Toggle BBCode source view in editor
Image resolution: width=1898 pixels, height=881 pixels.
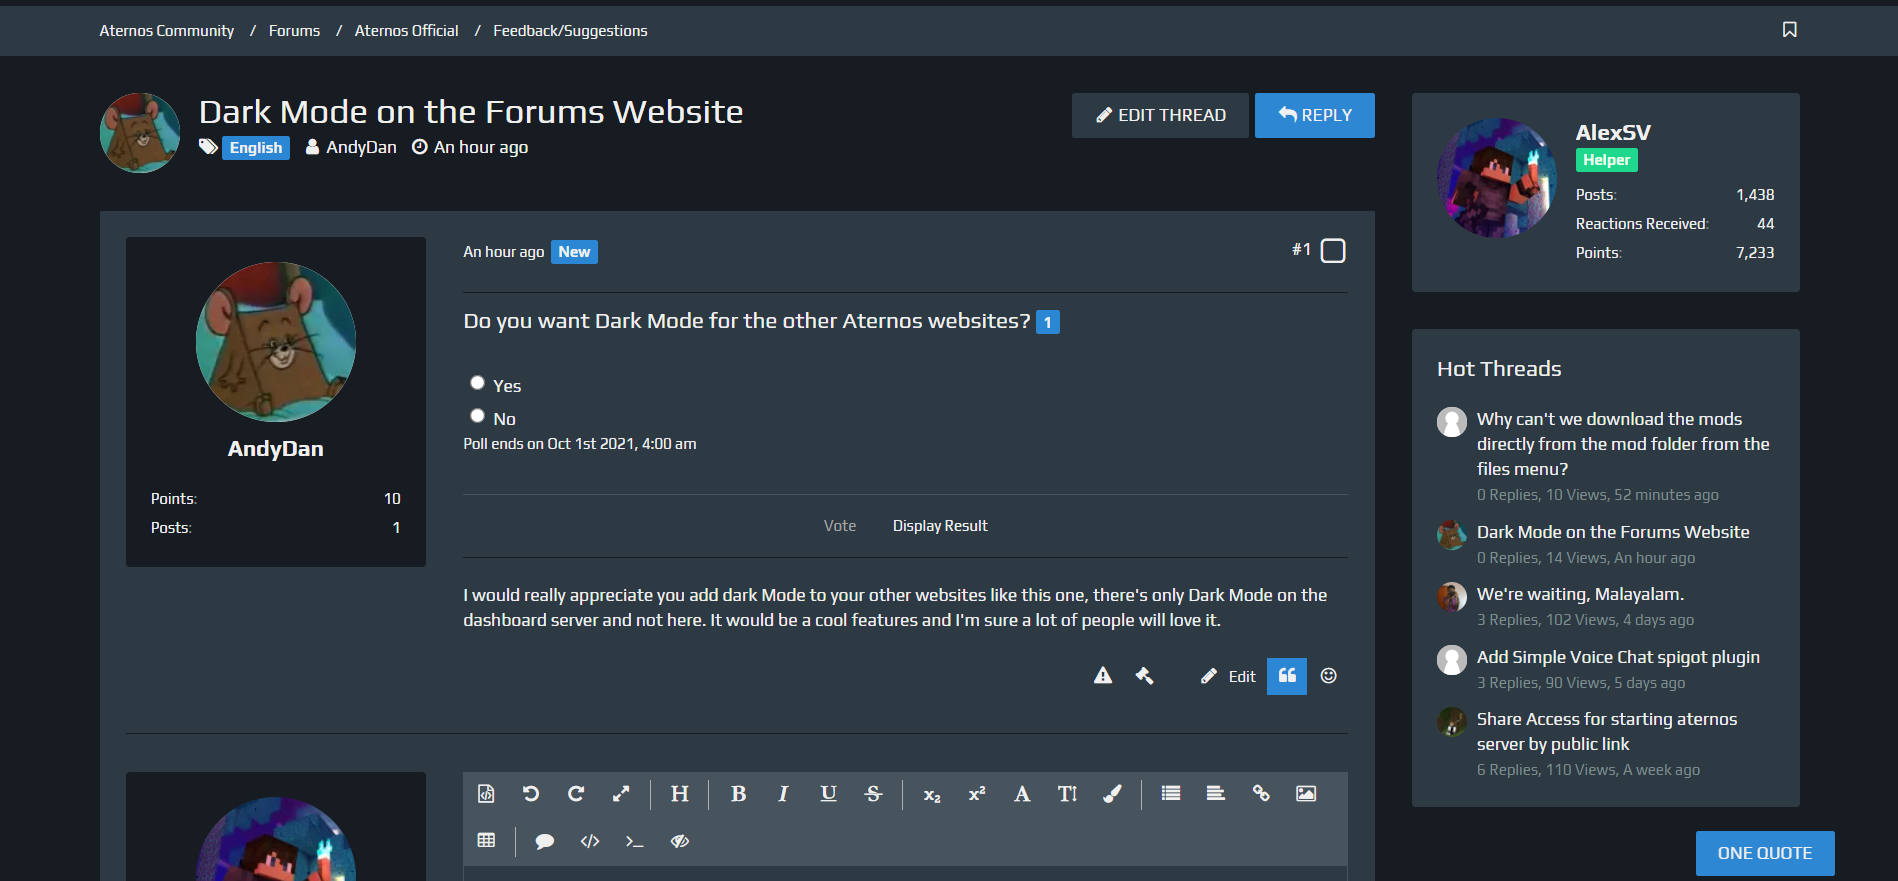point(486,794)
